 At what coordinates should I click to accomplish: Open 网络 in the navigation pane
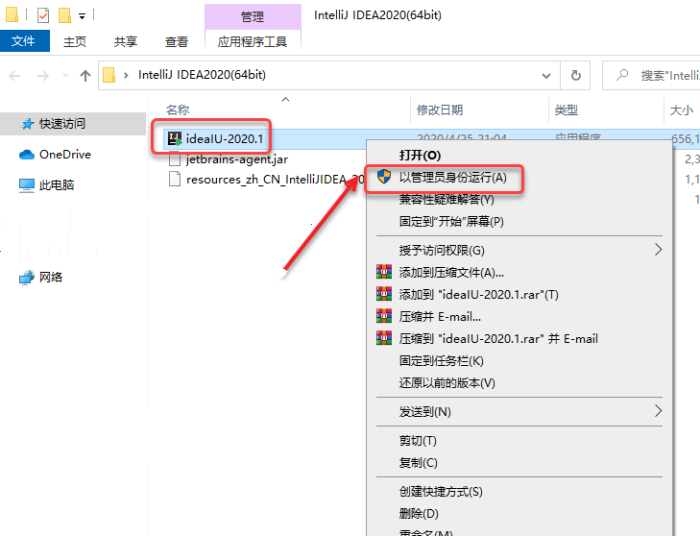[50, 277]
